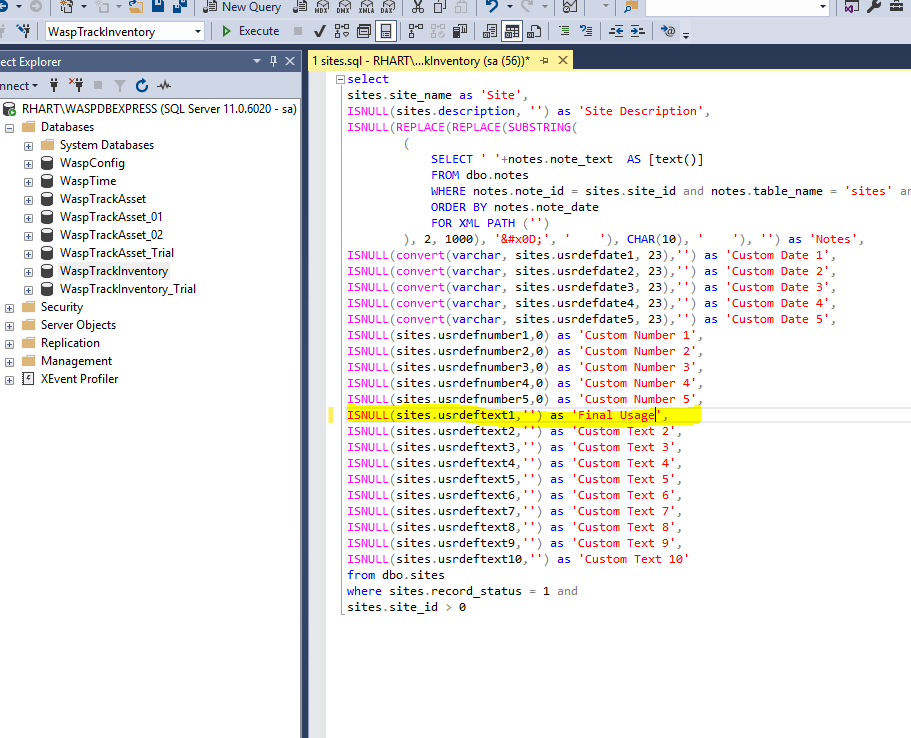
Task: Open Activity Monitor from Object Explorer toolbar
Action: [164, 84]
